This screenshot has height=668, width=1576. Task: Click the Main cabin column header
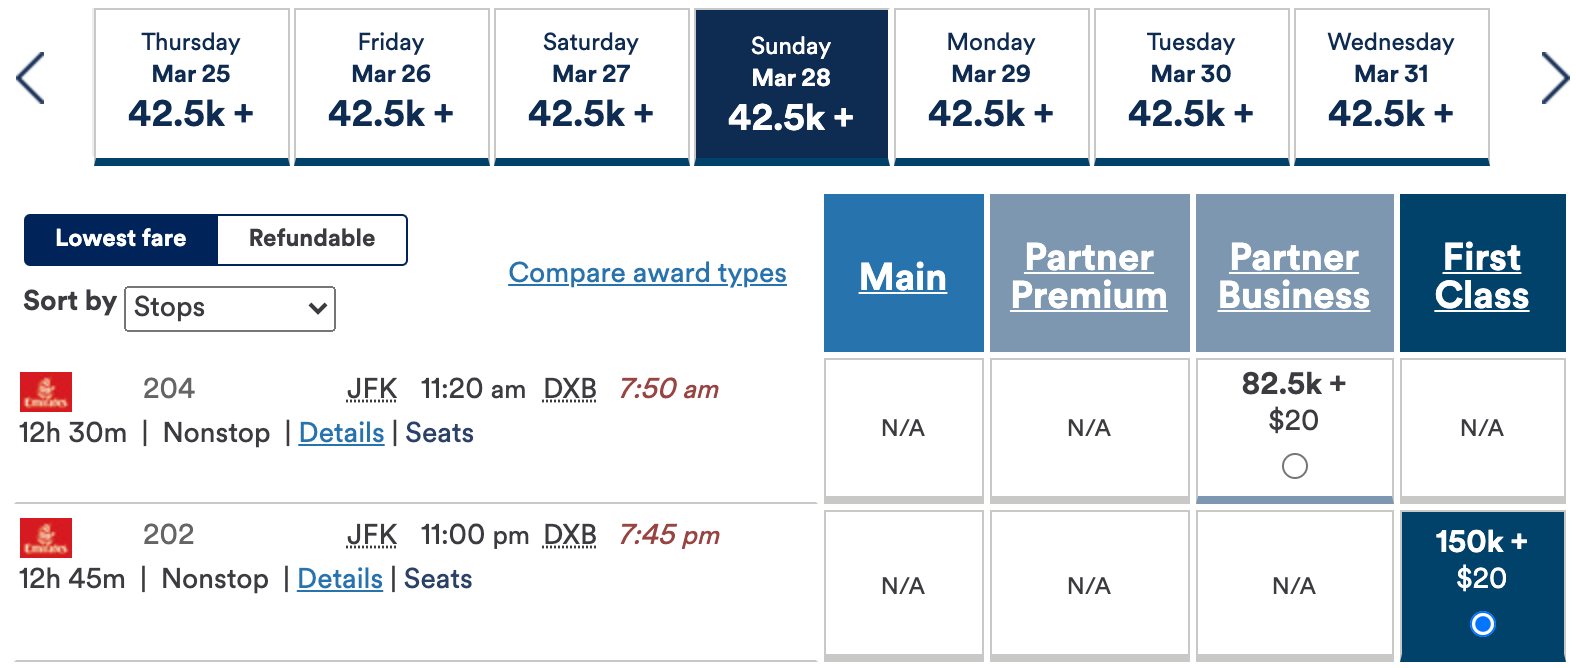tap(903, 277)
